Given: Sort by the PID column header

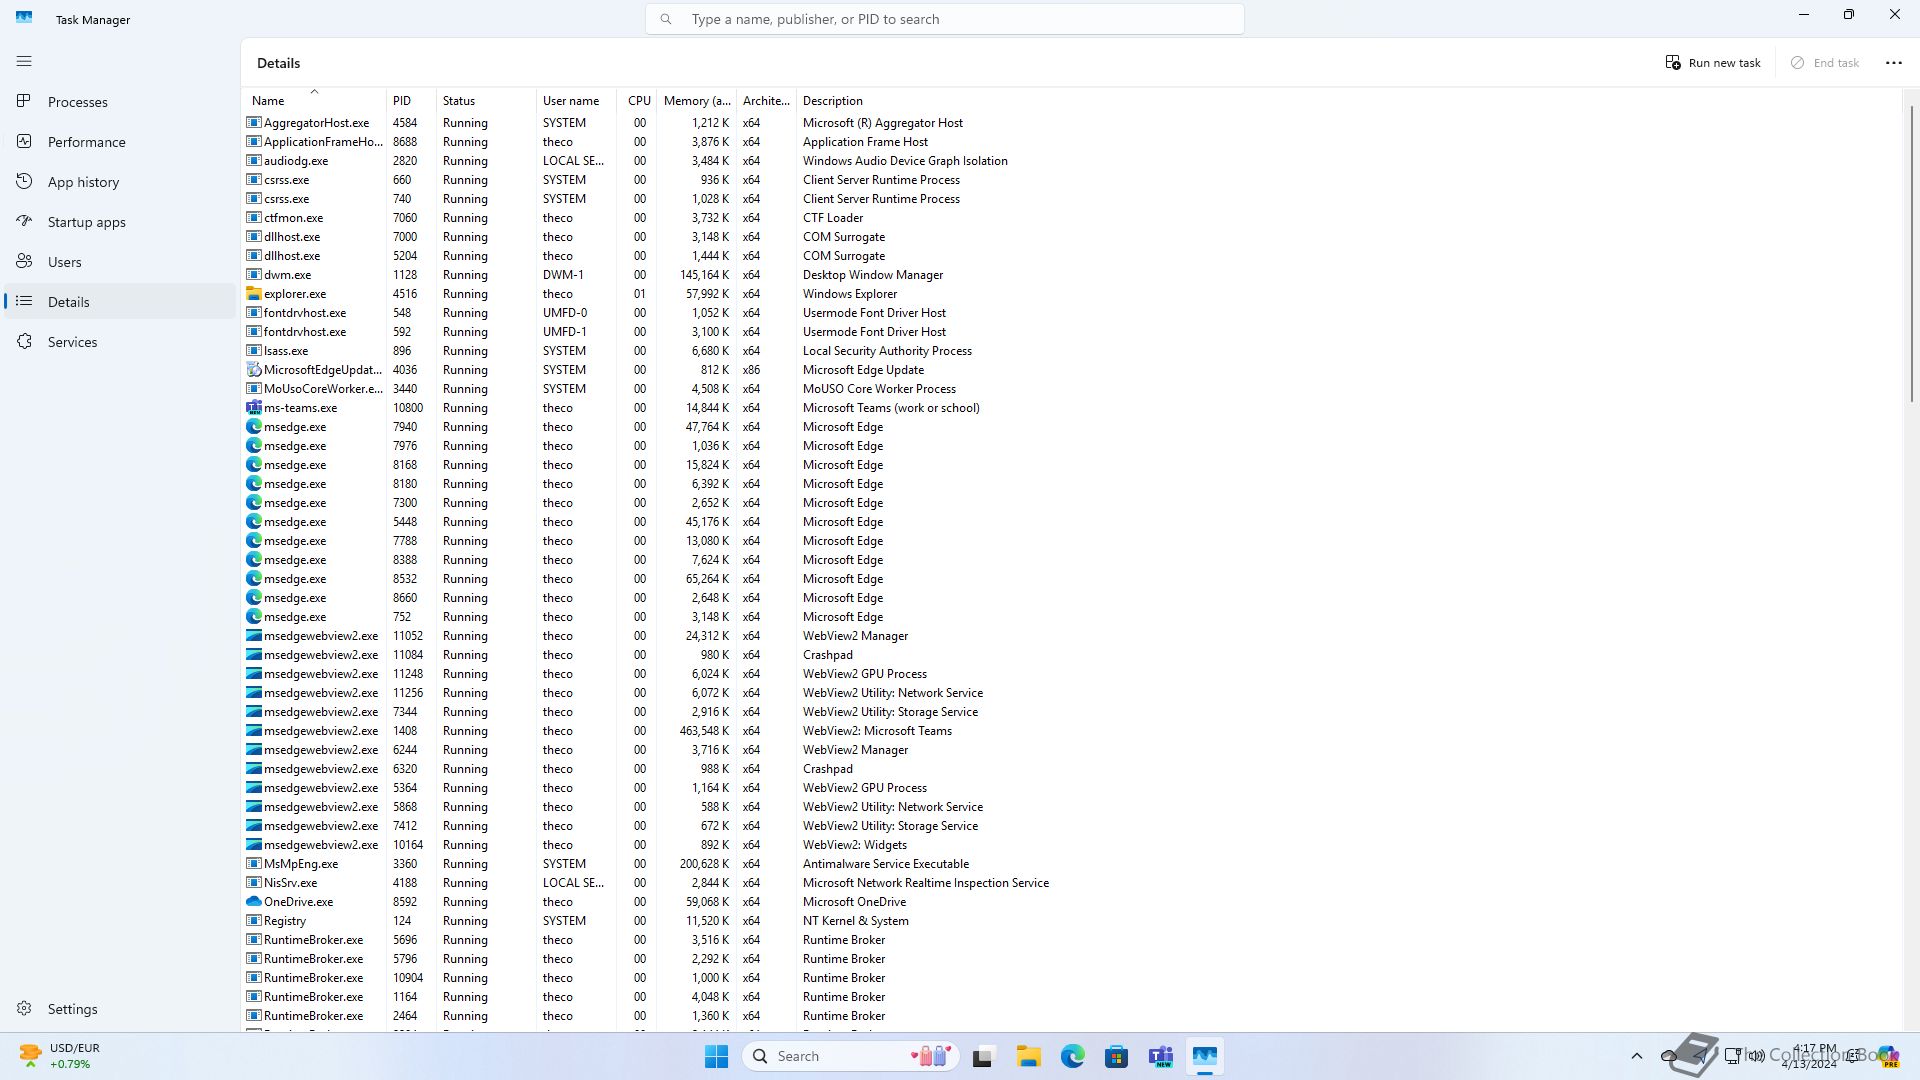Looking at the screenshot, I should pos(412,100).
